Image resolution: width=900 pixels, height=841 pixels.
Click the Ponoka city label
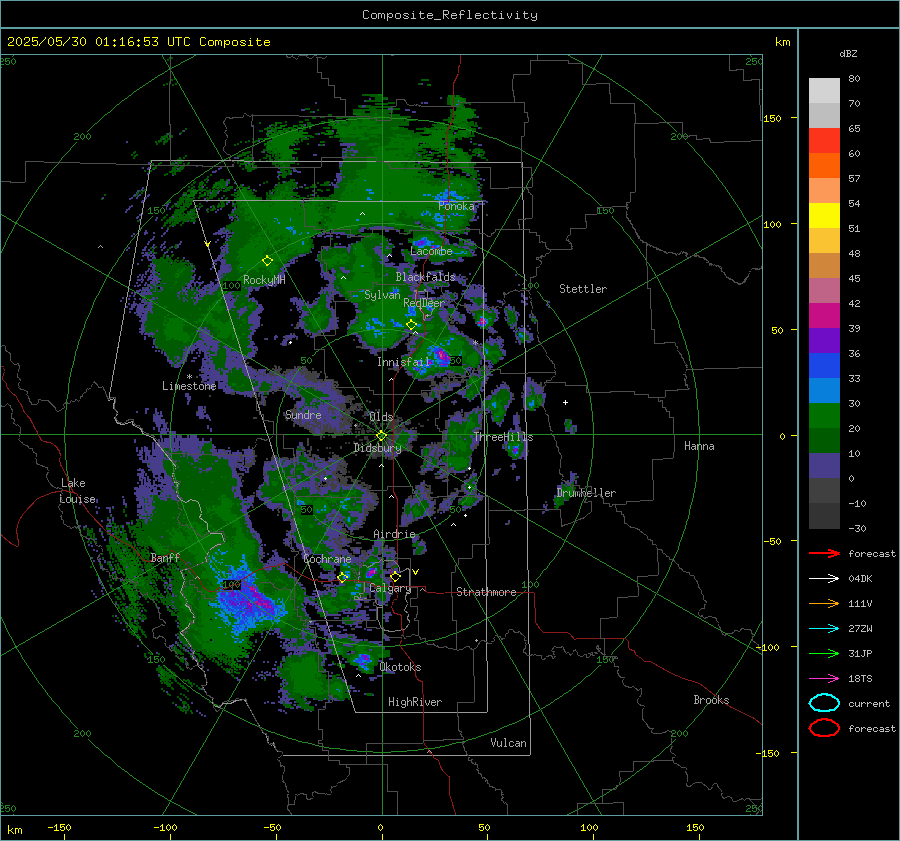[x=456, y=206]
